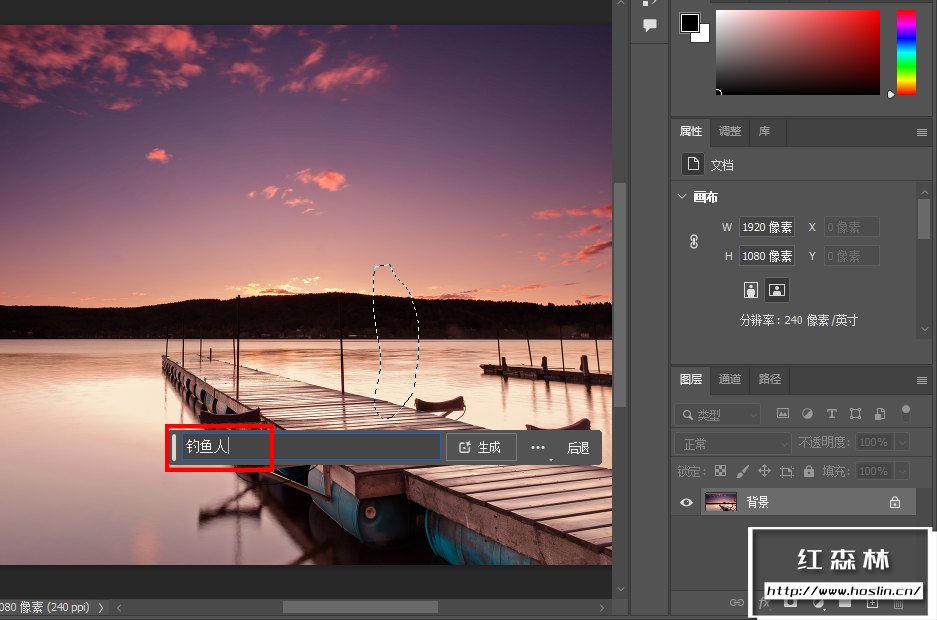
Task: Click the 文档 document icon
Action: (x=693, y=164)
